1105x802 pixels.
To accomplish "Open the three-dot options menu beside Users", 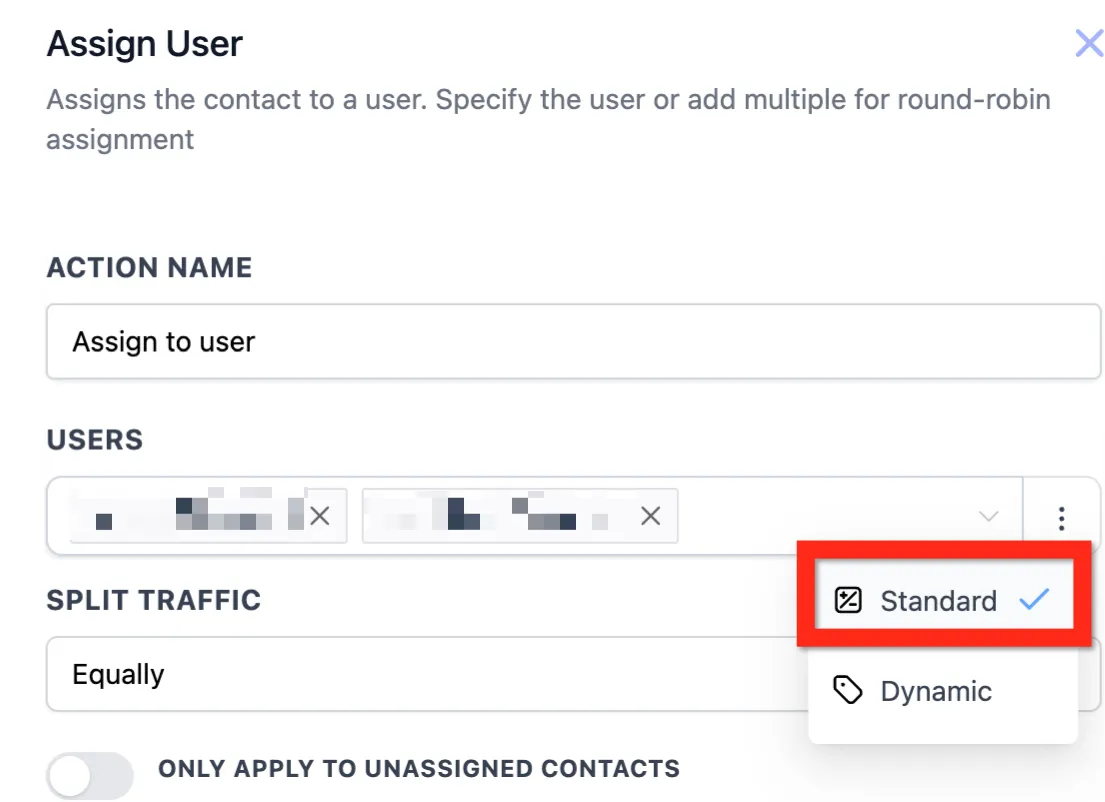I will [1061, 518].
